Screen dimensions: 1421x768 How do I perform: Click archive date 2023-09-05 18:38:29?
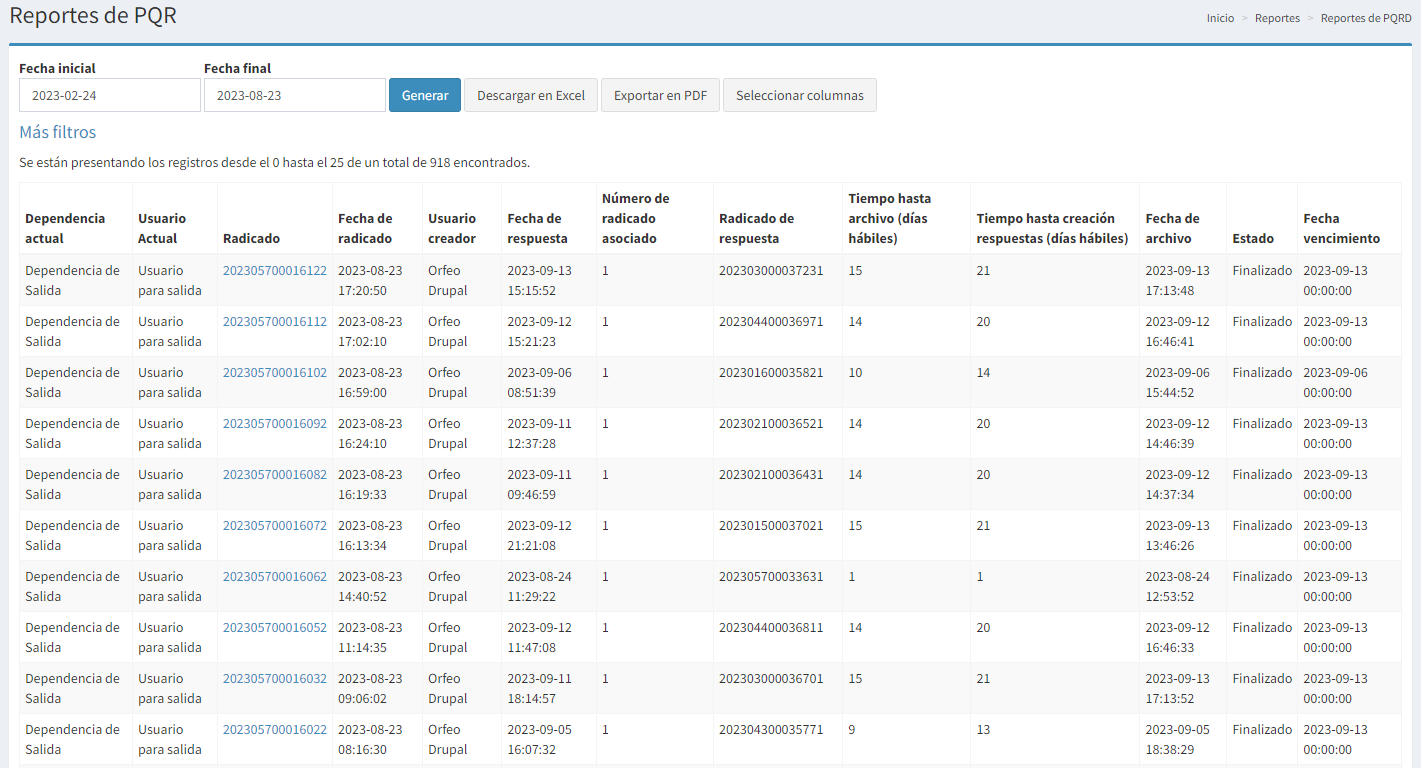[1177, 739]
